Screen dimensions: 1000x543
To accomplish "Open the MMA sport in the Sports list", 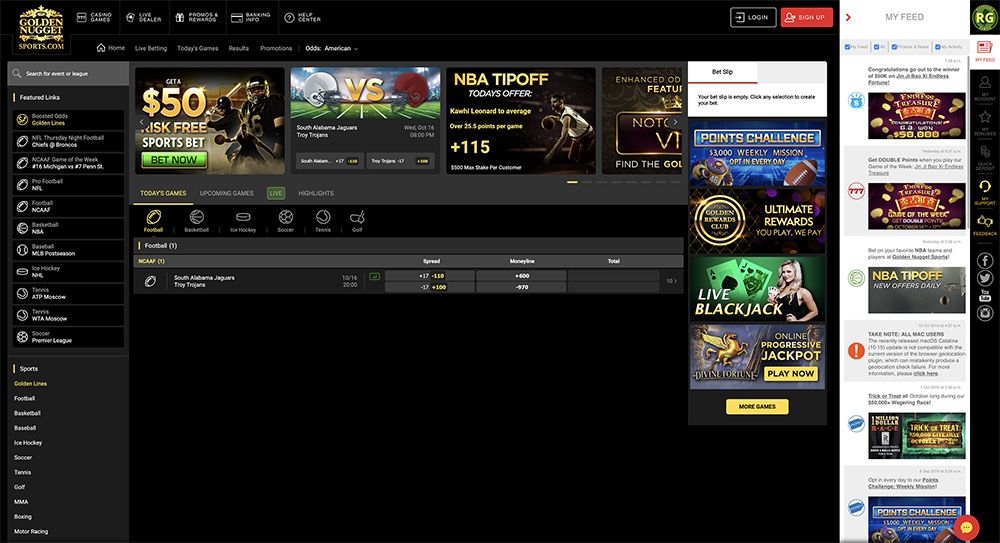I will [21, 502].
